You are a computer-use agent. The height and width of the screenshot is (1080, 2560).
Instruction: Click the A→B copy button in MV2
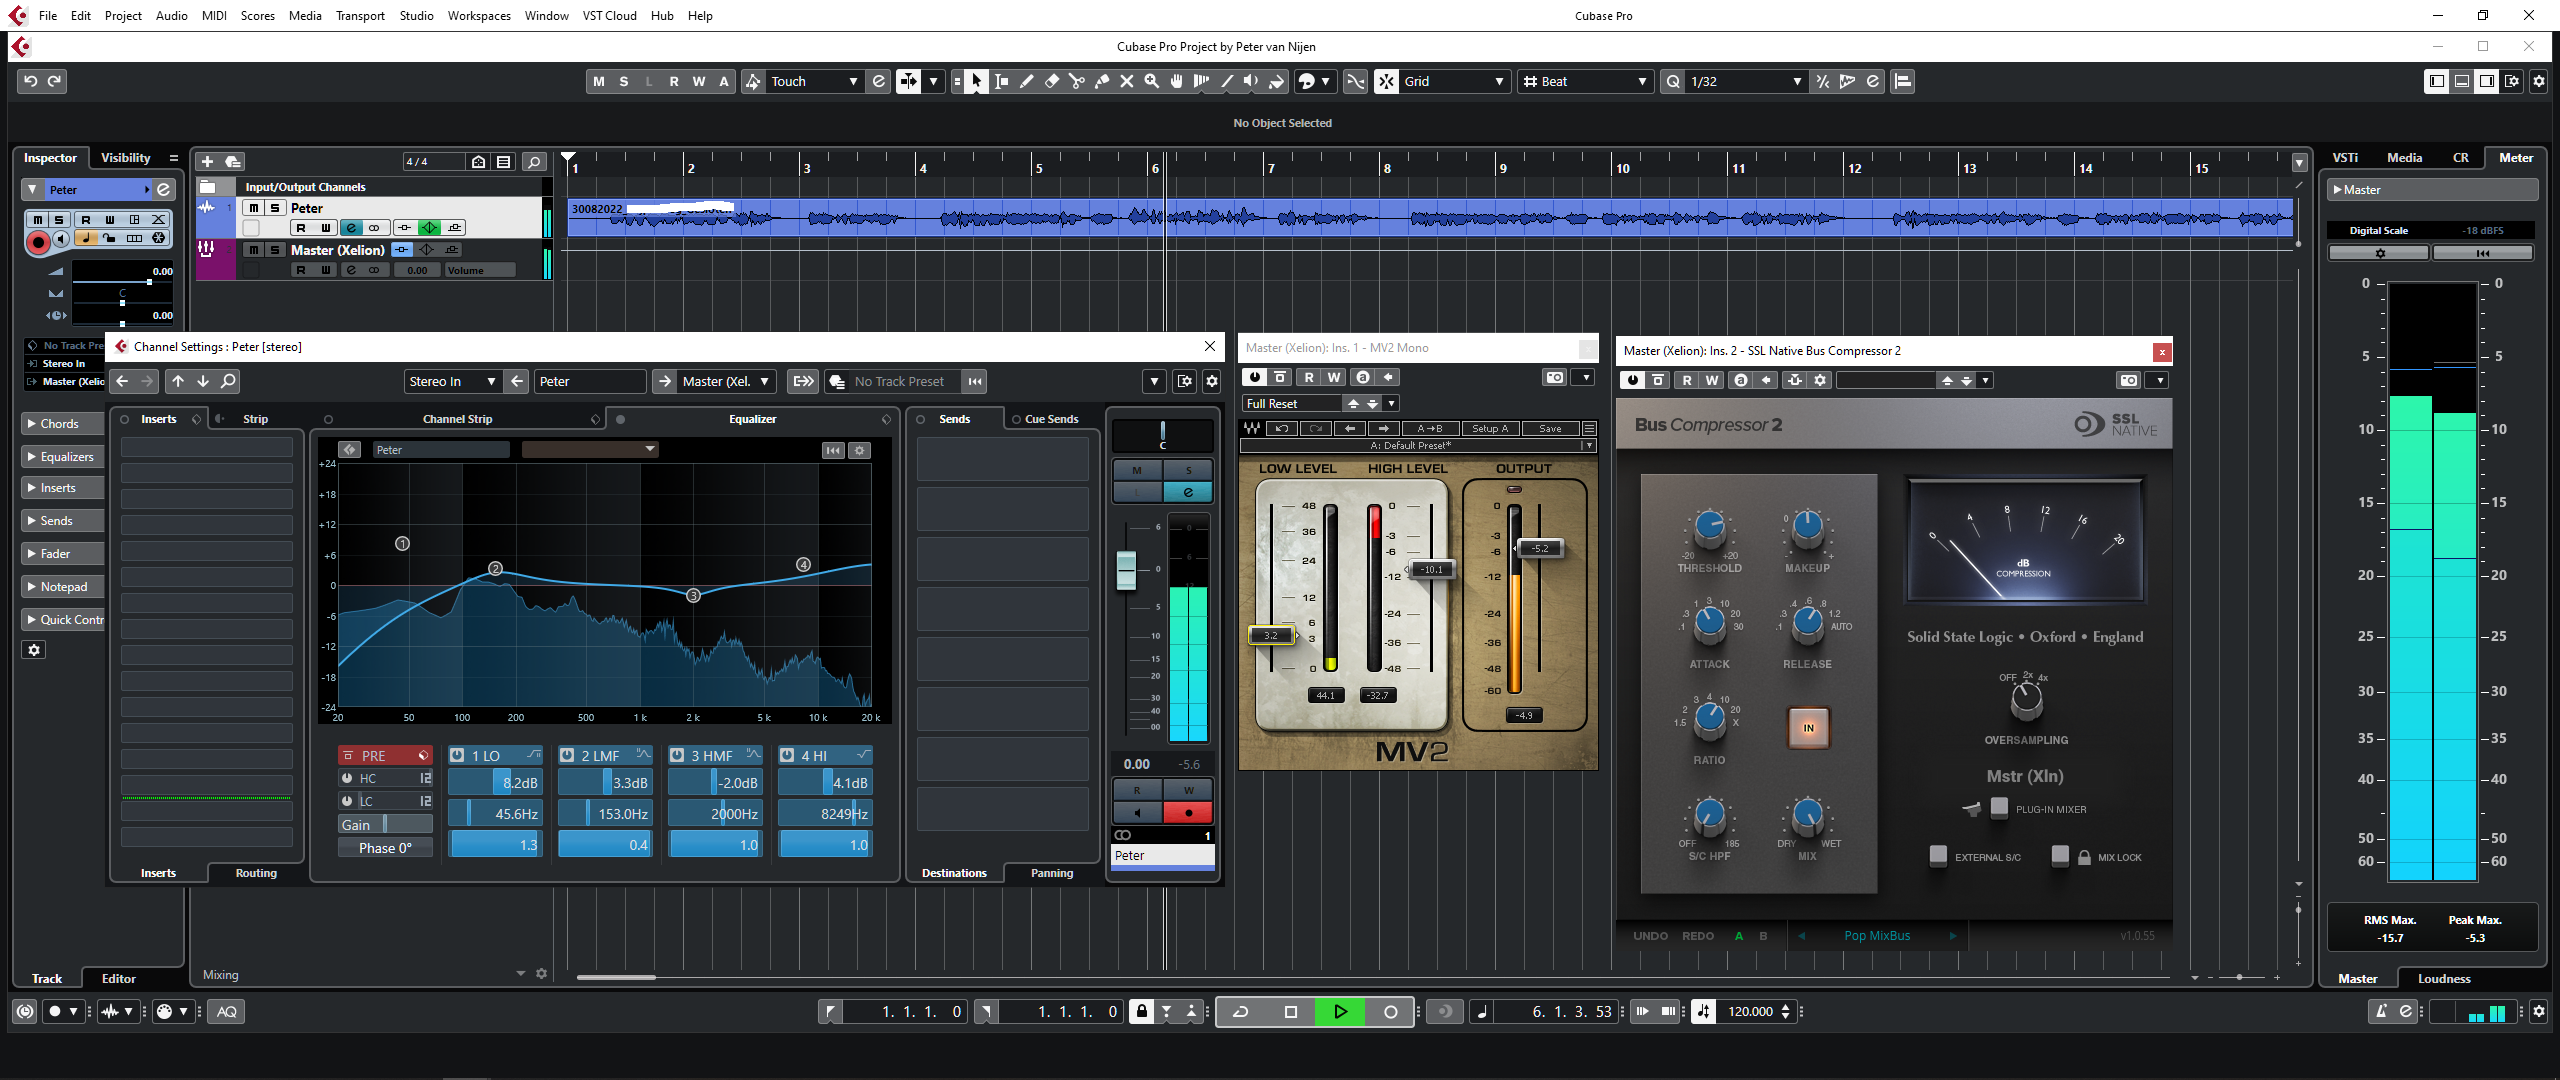(1429, 428)
